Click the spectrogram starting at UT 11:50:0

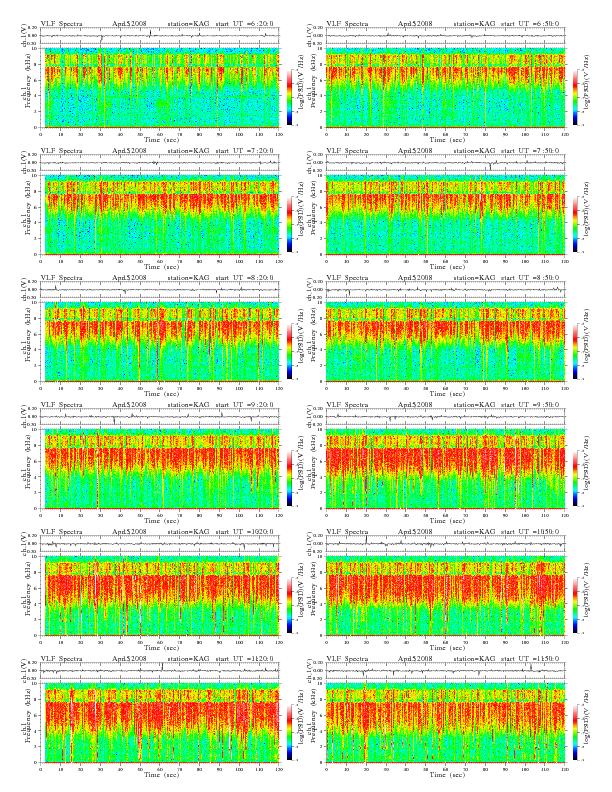445,723
